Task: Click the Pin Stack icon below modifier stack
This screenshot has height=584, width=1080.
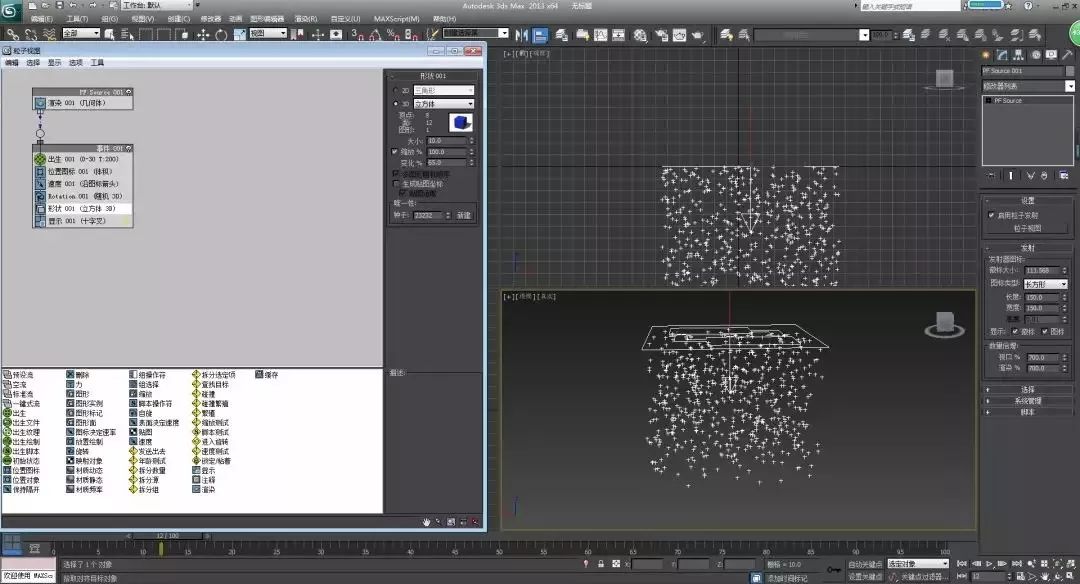Action: coord(991,176)
